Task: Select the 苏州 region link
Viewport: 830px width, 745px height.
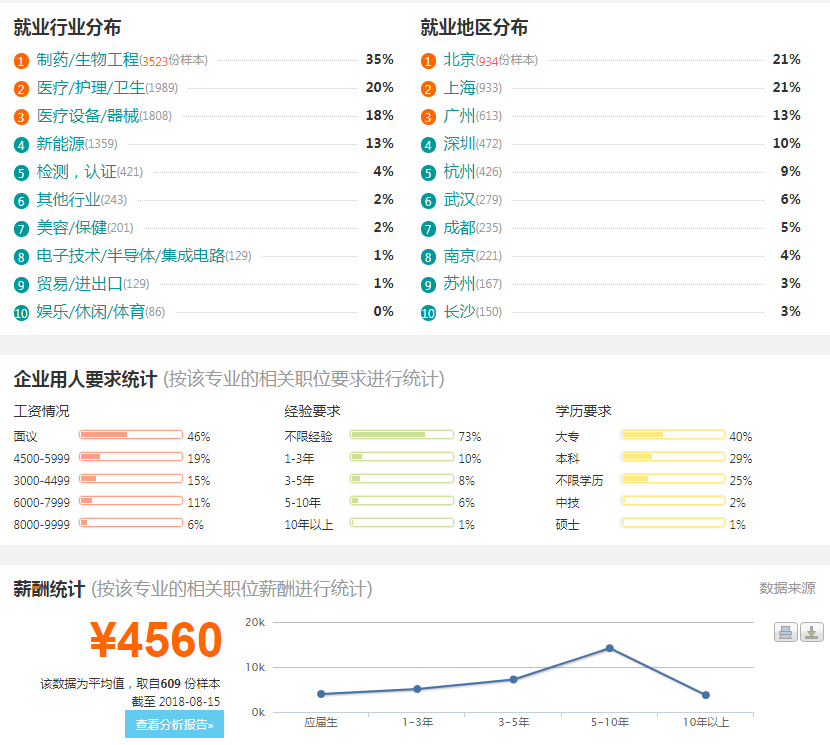Action: click(459, 284)
